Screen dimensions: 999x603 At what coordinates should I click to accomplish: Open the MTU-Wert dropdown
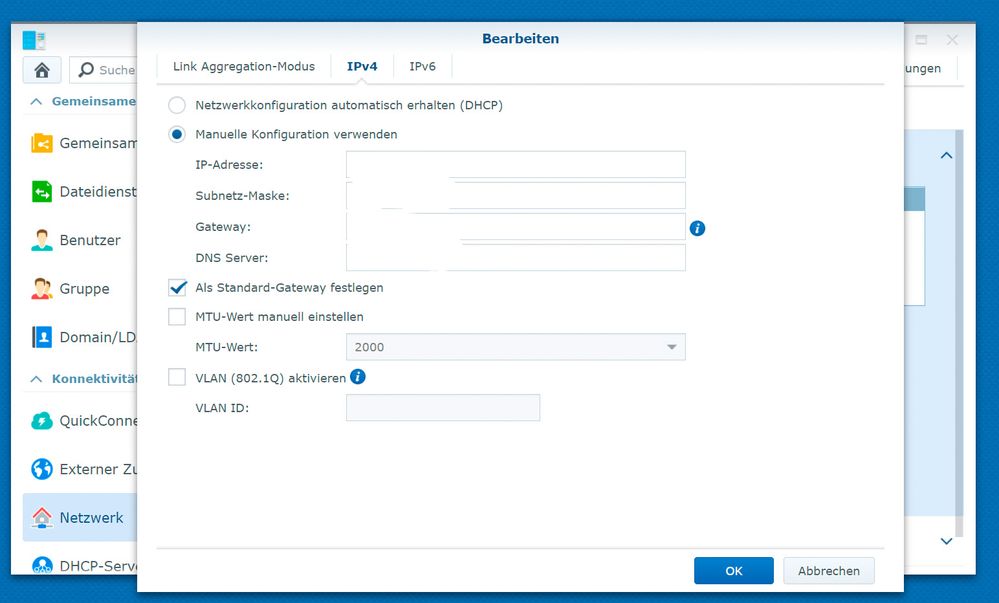coord(671,347)
